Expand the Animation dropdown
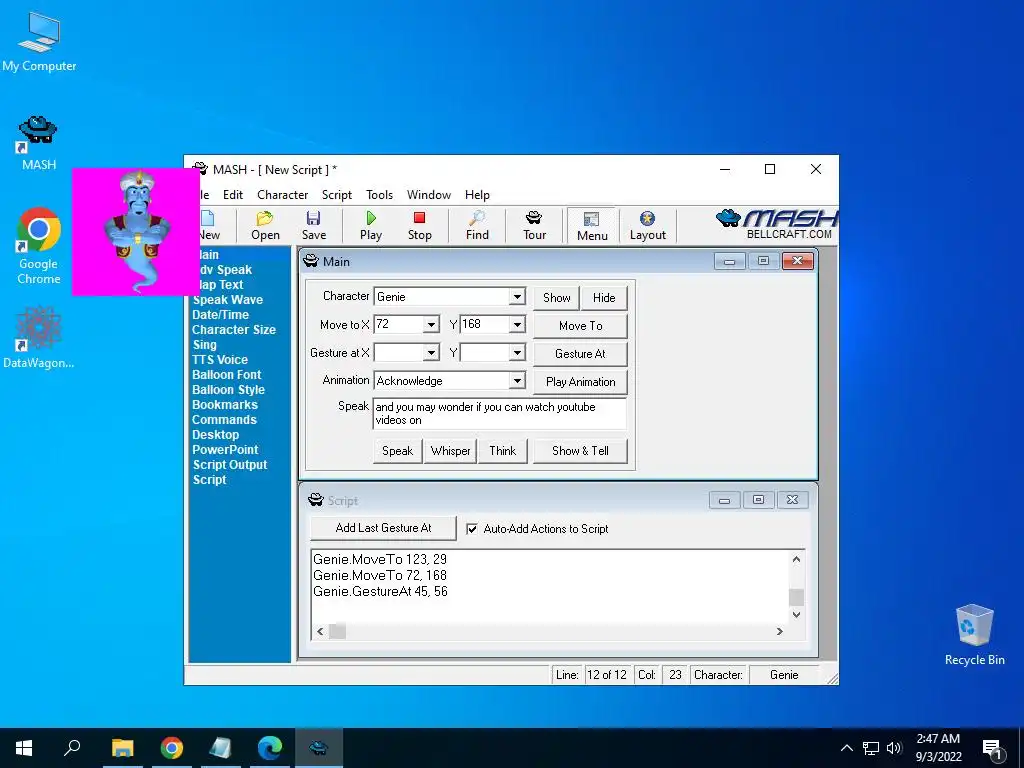 pyautogui.click(x=517, y=381)
